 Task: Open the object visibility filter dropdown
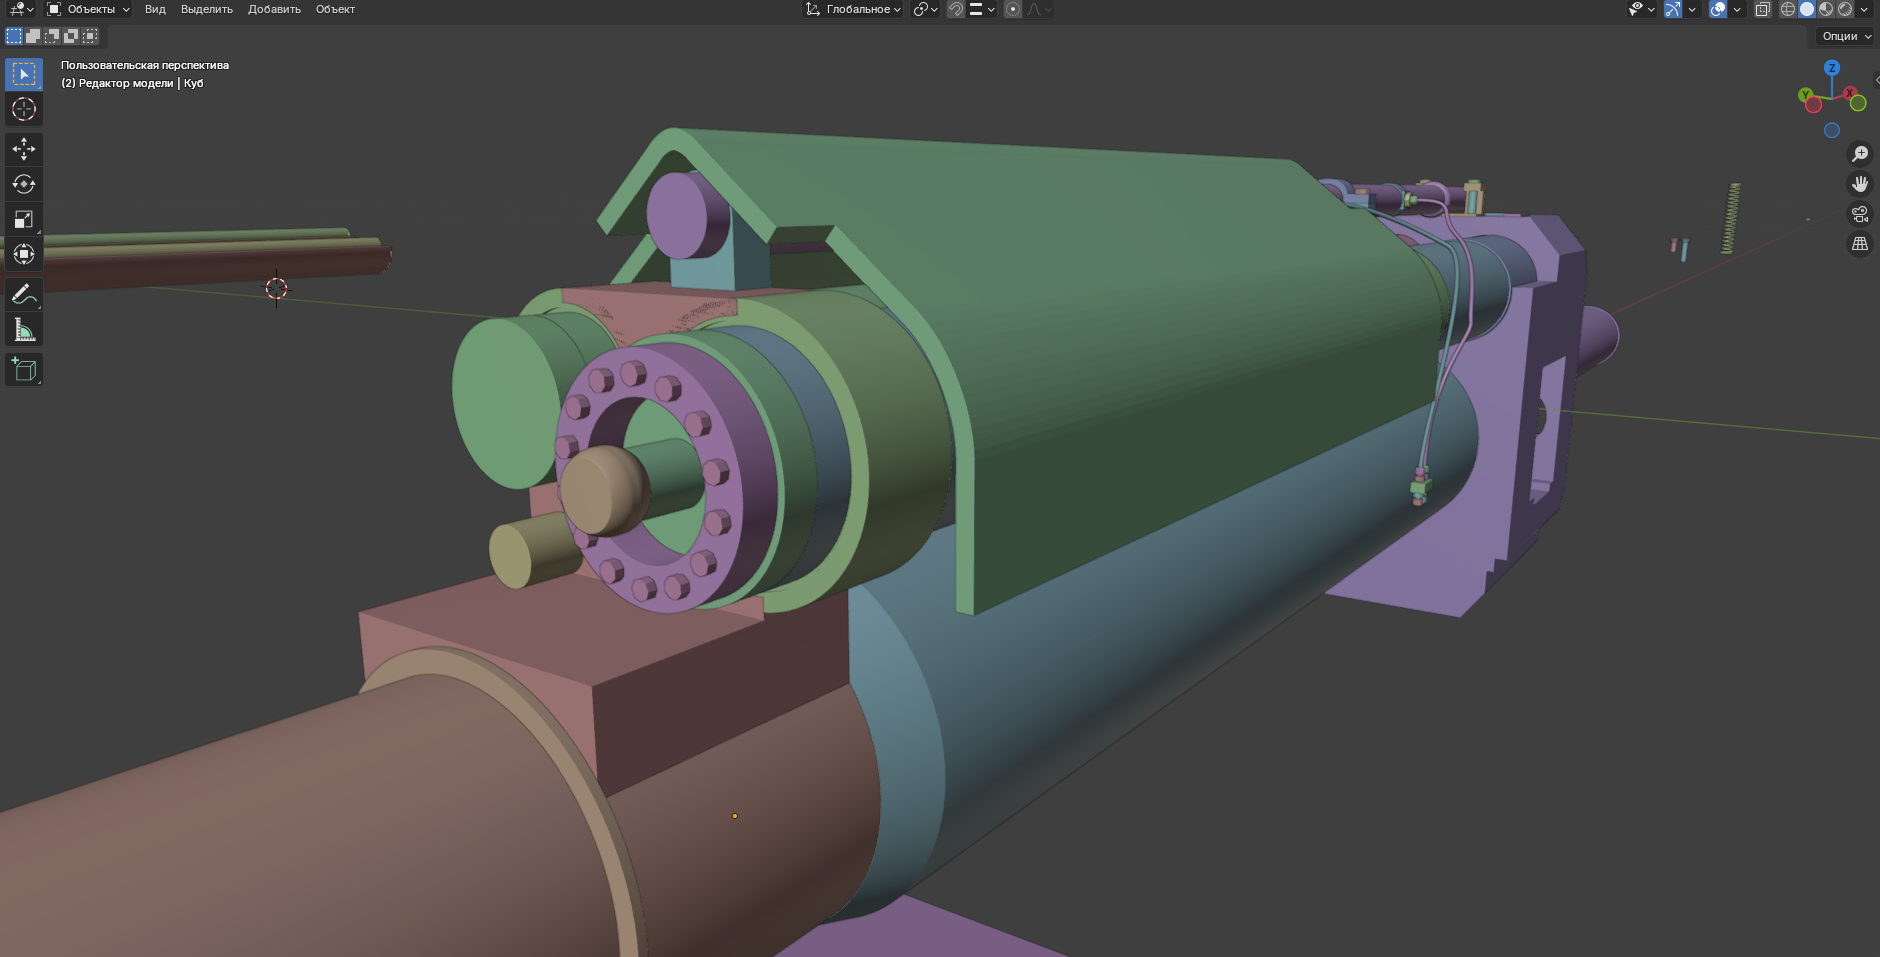click(1641, 9)
